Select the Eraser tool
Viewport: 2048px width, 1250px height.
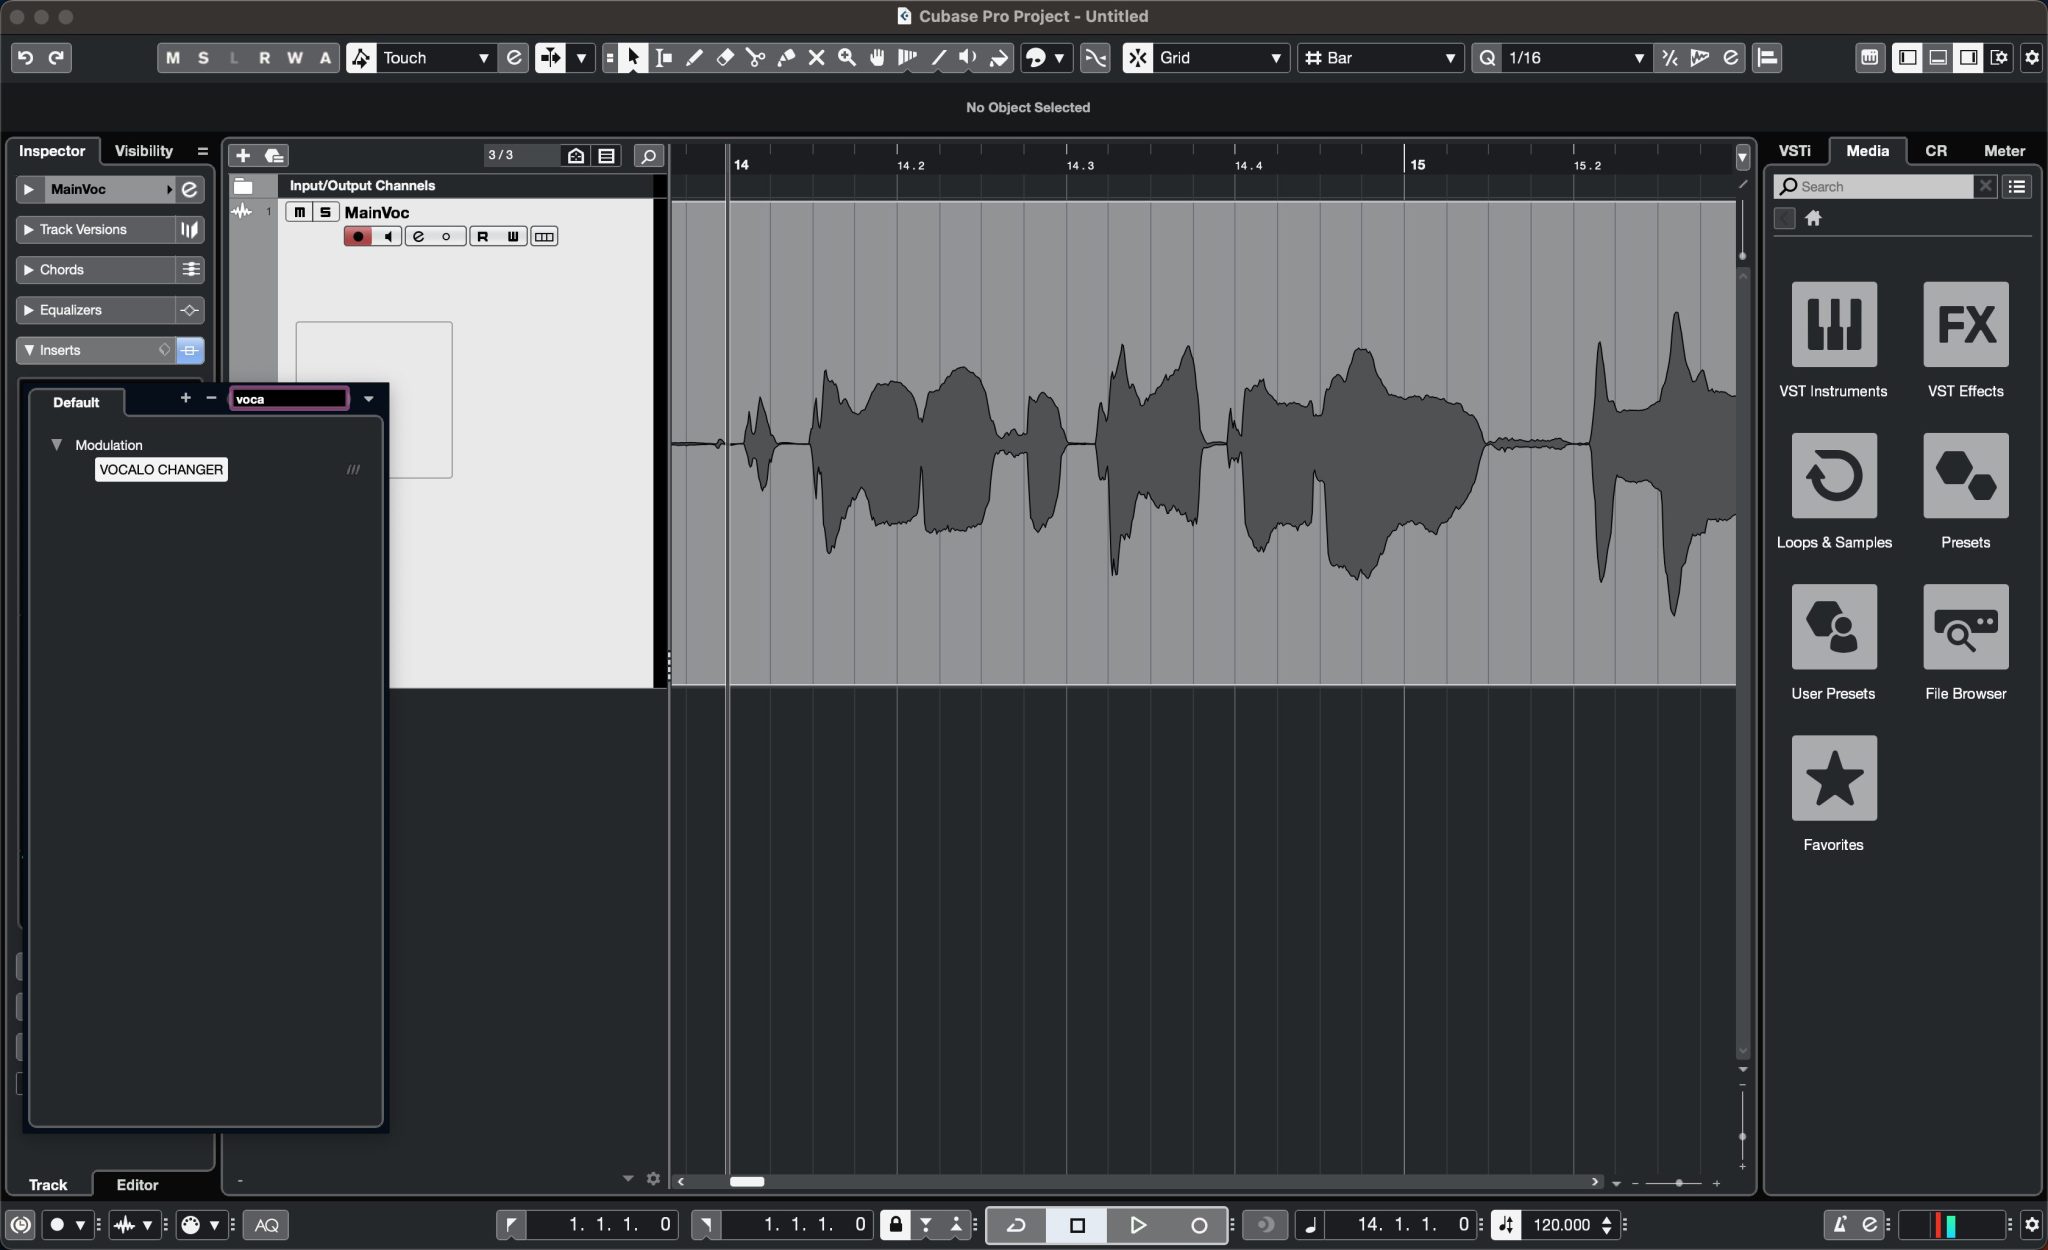(724, 57)
